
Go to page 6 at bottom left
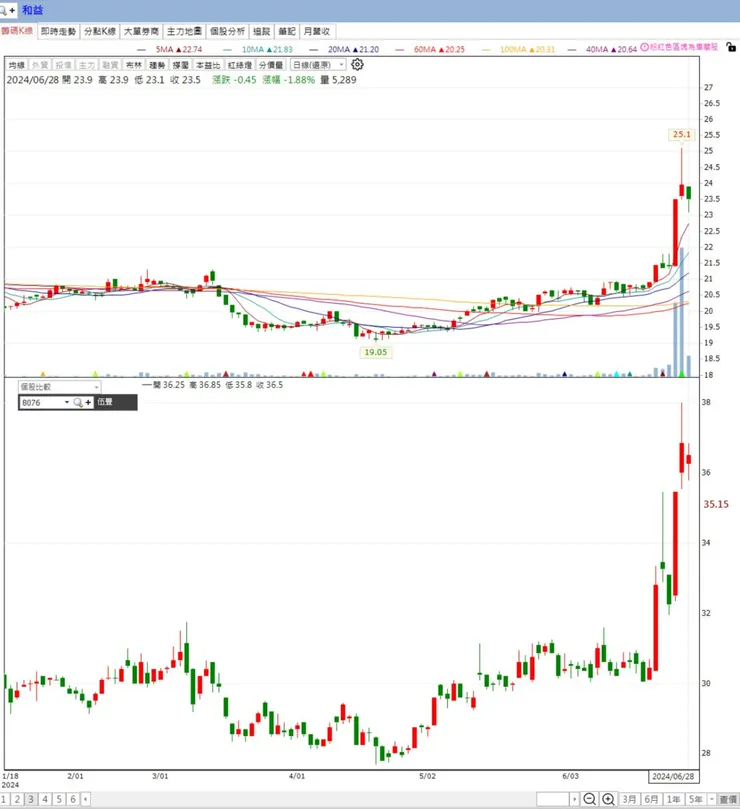pos(73,799)
